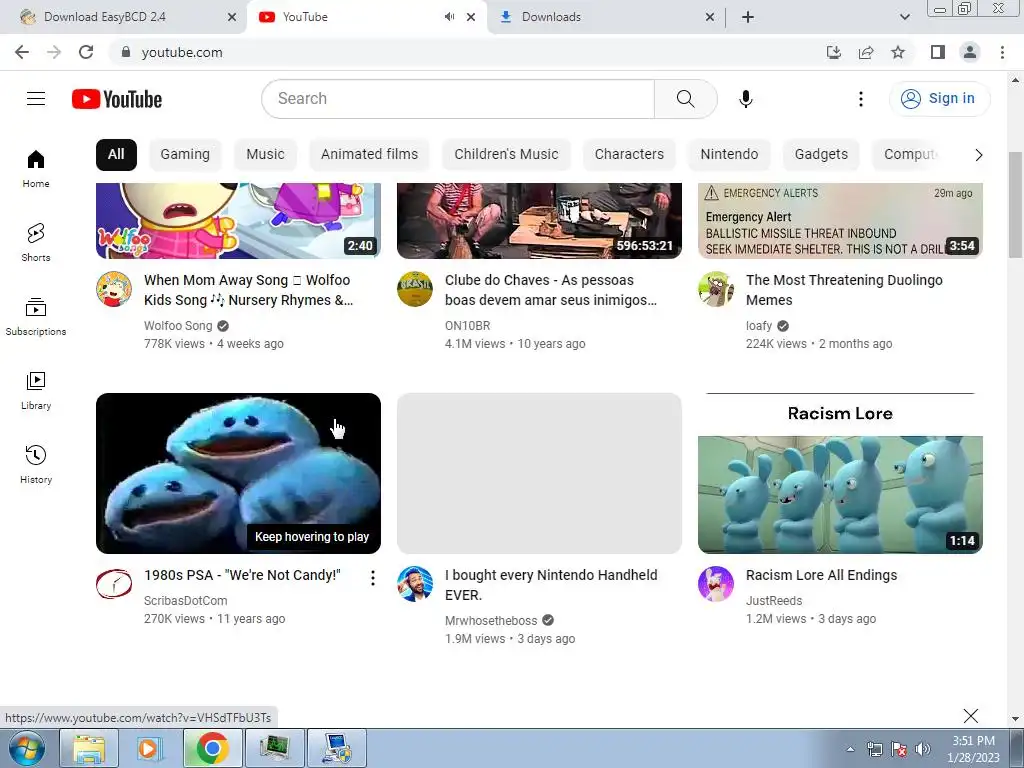
Task: Open Library in the sidebar
Action: pos(36,391)
